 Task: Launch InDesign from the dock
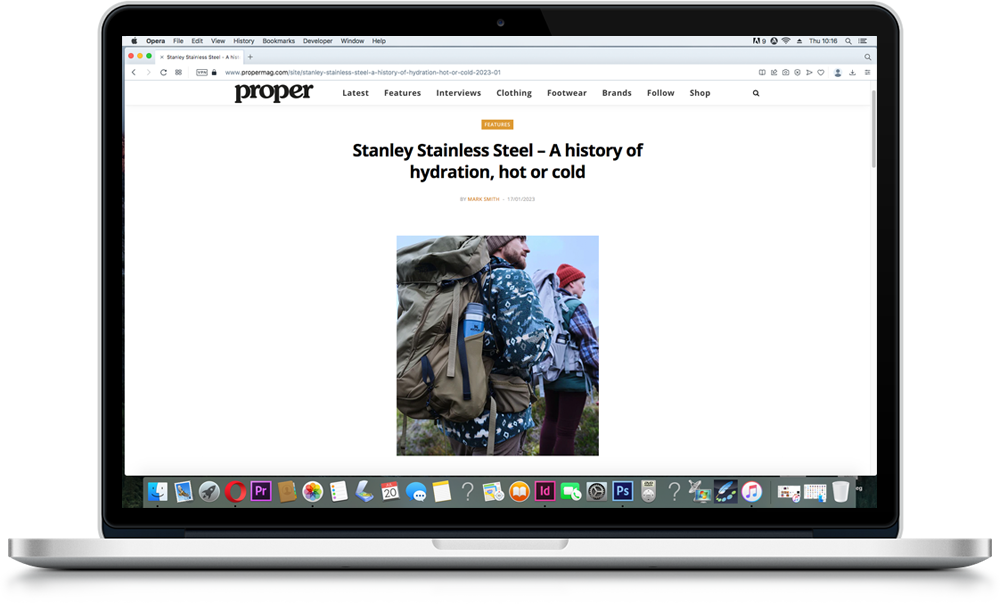click(545, 491)
